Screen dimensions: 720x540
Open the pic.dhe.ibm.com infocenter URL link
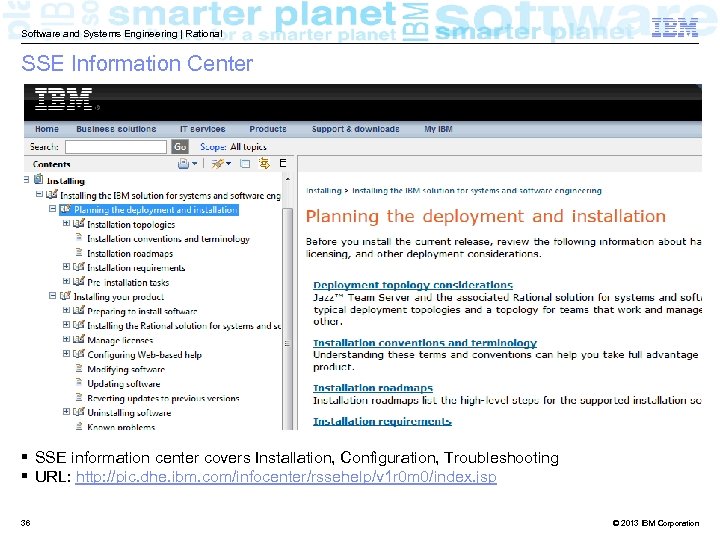pyautogui.click(x=286, y=477)
